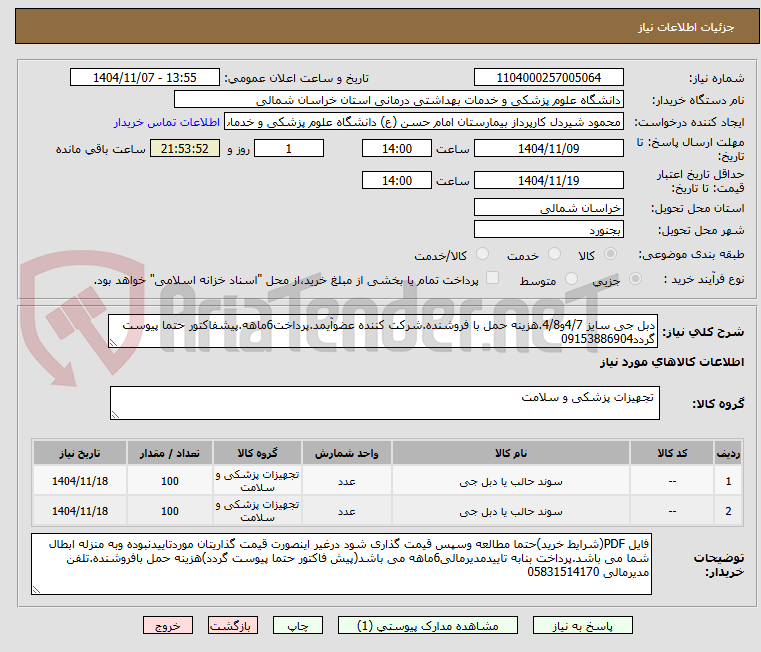
Task: Click the delivery city بجنورد field
Action: pyautogui.click(x=548, y=230)
